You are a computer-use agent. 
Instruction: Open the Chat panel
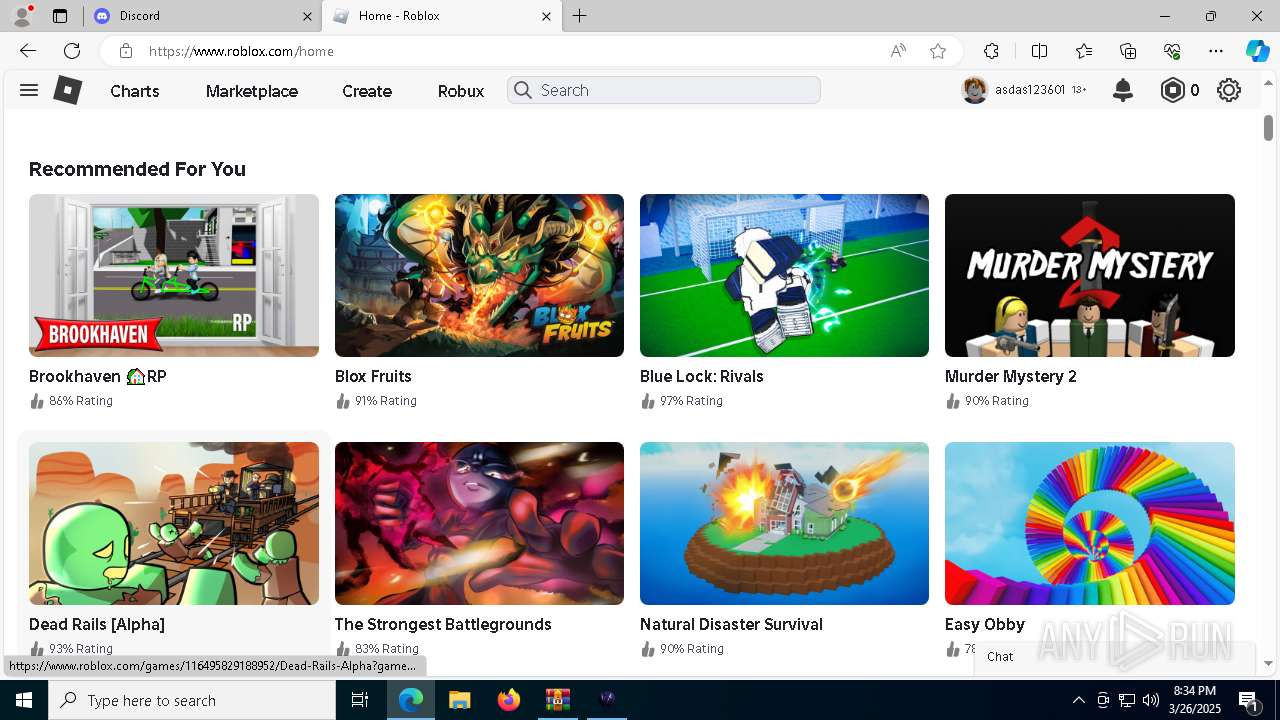point(1114,656)
